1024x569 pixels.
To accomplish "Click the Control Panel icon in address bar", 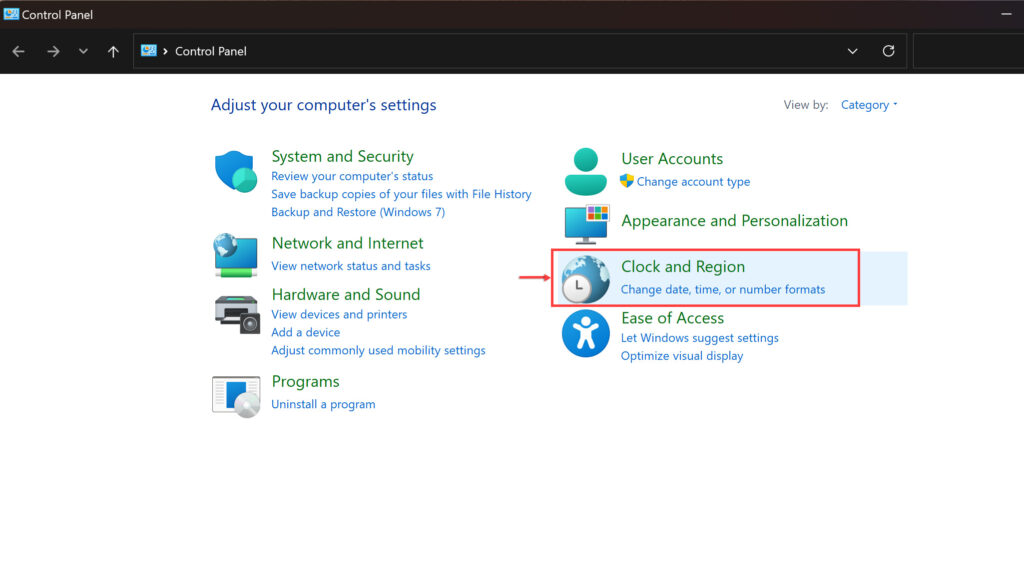I will pyautogui.click(x=149, y=51).
